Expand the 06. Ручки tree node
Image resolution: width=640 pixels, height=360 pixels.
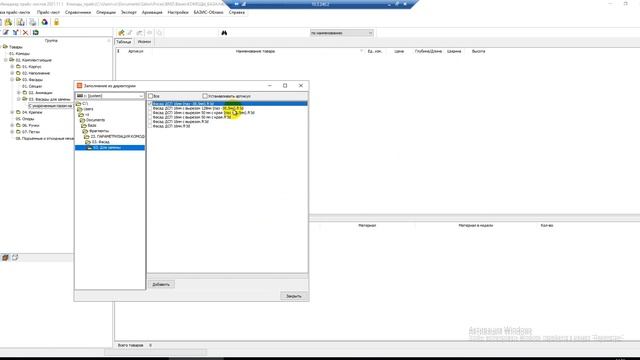(x=12, y=125)
